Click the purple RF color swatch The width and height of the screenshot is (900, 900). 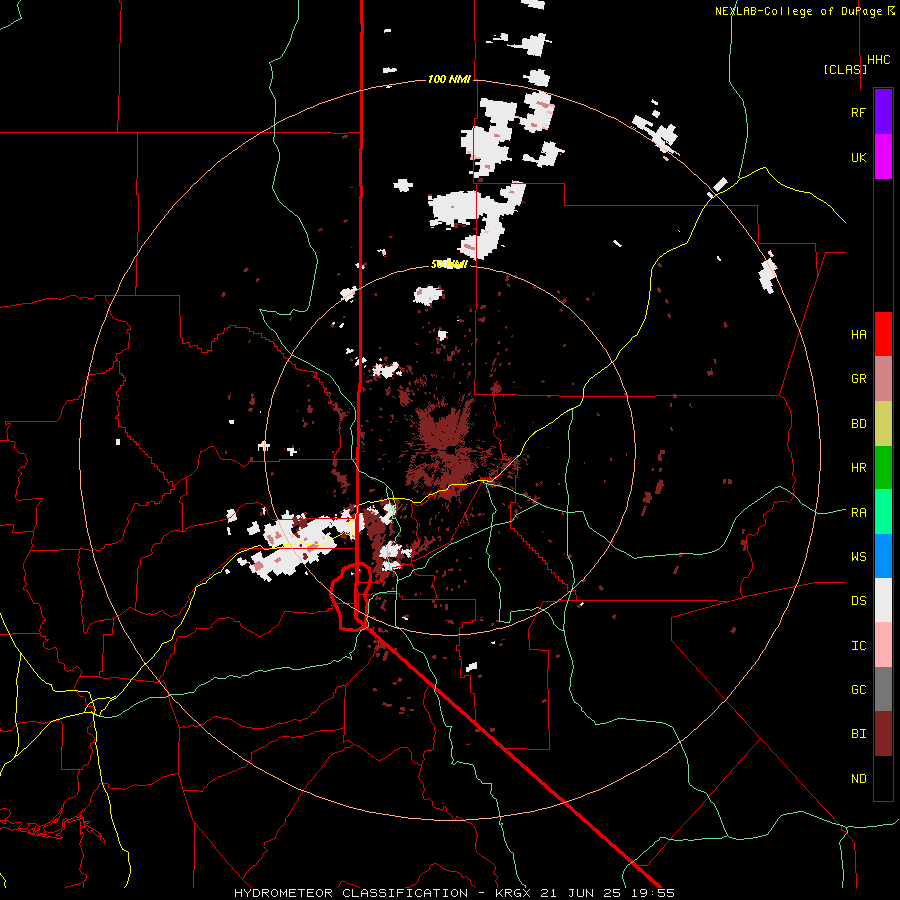pyautogui.click(x=883, y=112)
